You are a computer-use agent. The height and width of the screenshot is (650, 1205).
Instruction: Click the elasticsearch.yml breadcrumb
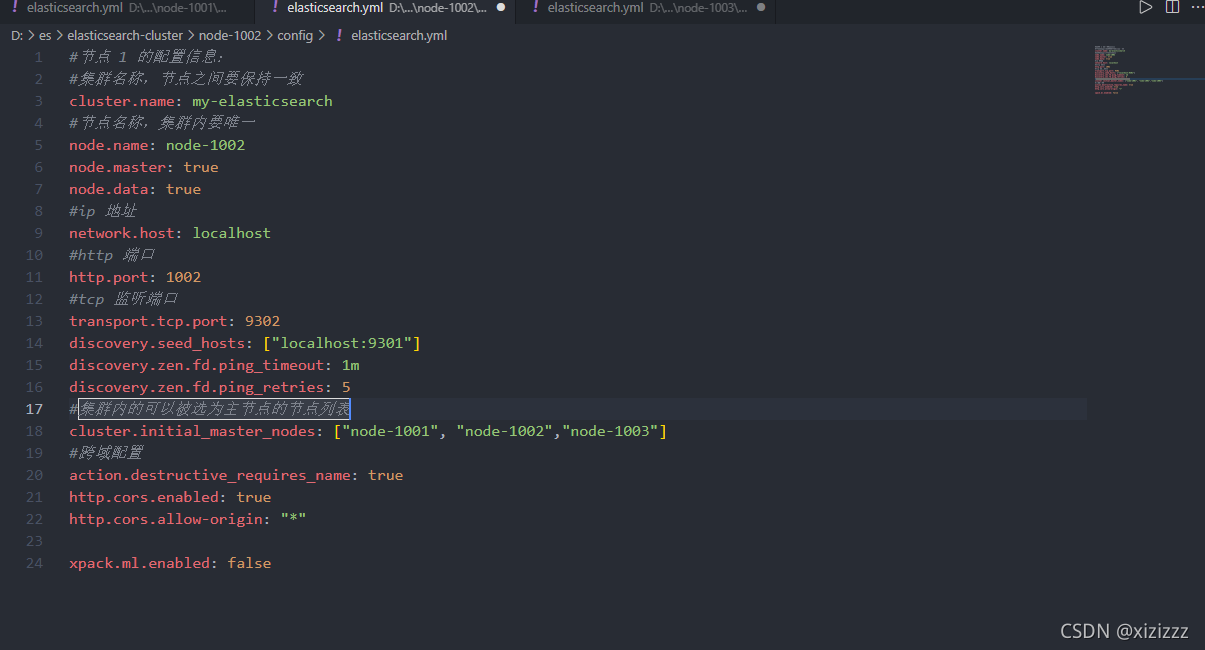[399, 35]
